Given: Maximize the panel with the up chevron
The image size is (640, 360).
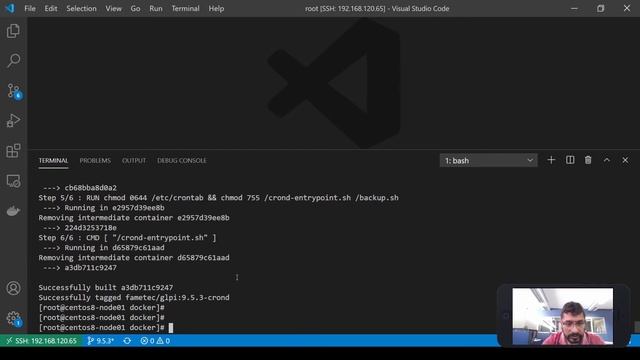Looking at the screenshot, I should coord(607,160).
